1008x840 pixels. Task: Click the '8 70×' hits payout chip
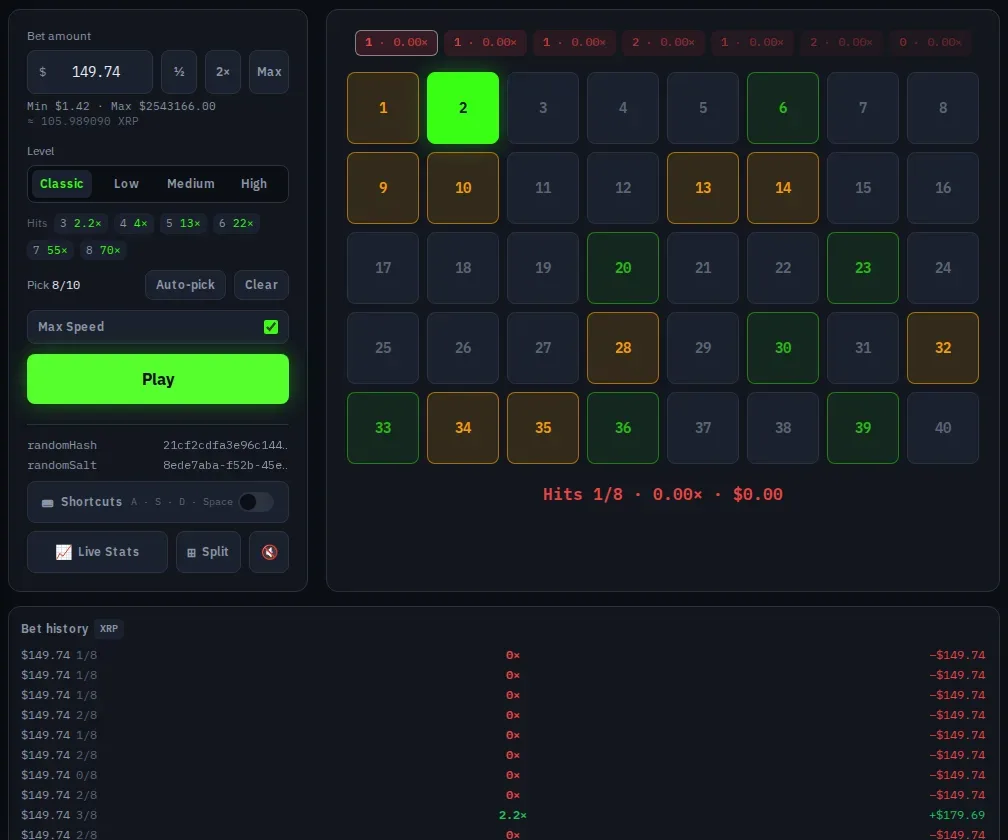(x=103, y=250)
